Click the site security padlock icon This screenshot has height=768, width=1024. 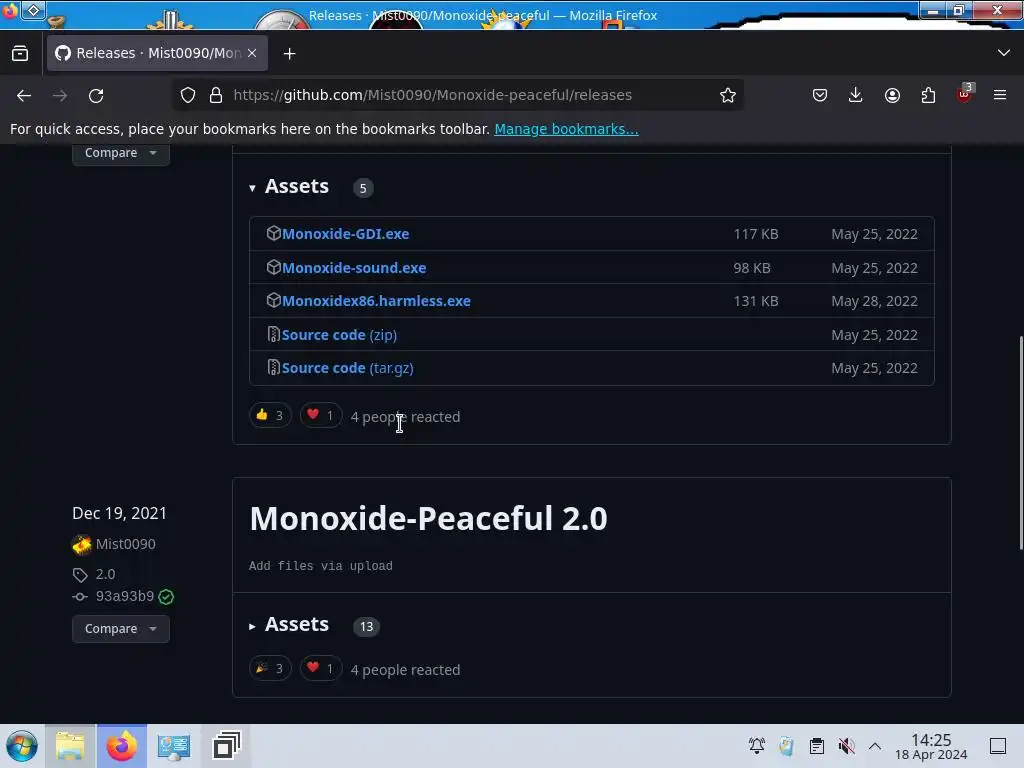216,95
